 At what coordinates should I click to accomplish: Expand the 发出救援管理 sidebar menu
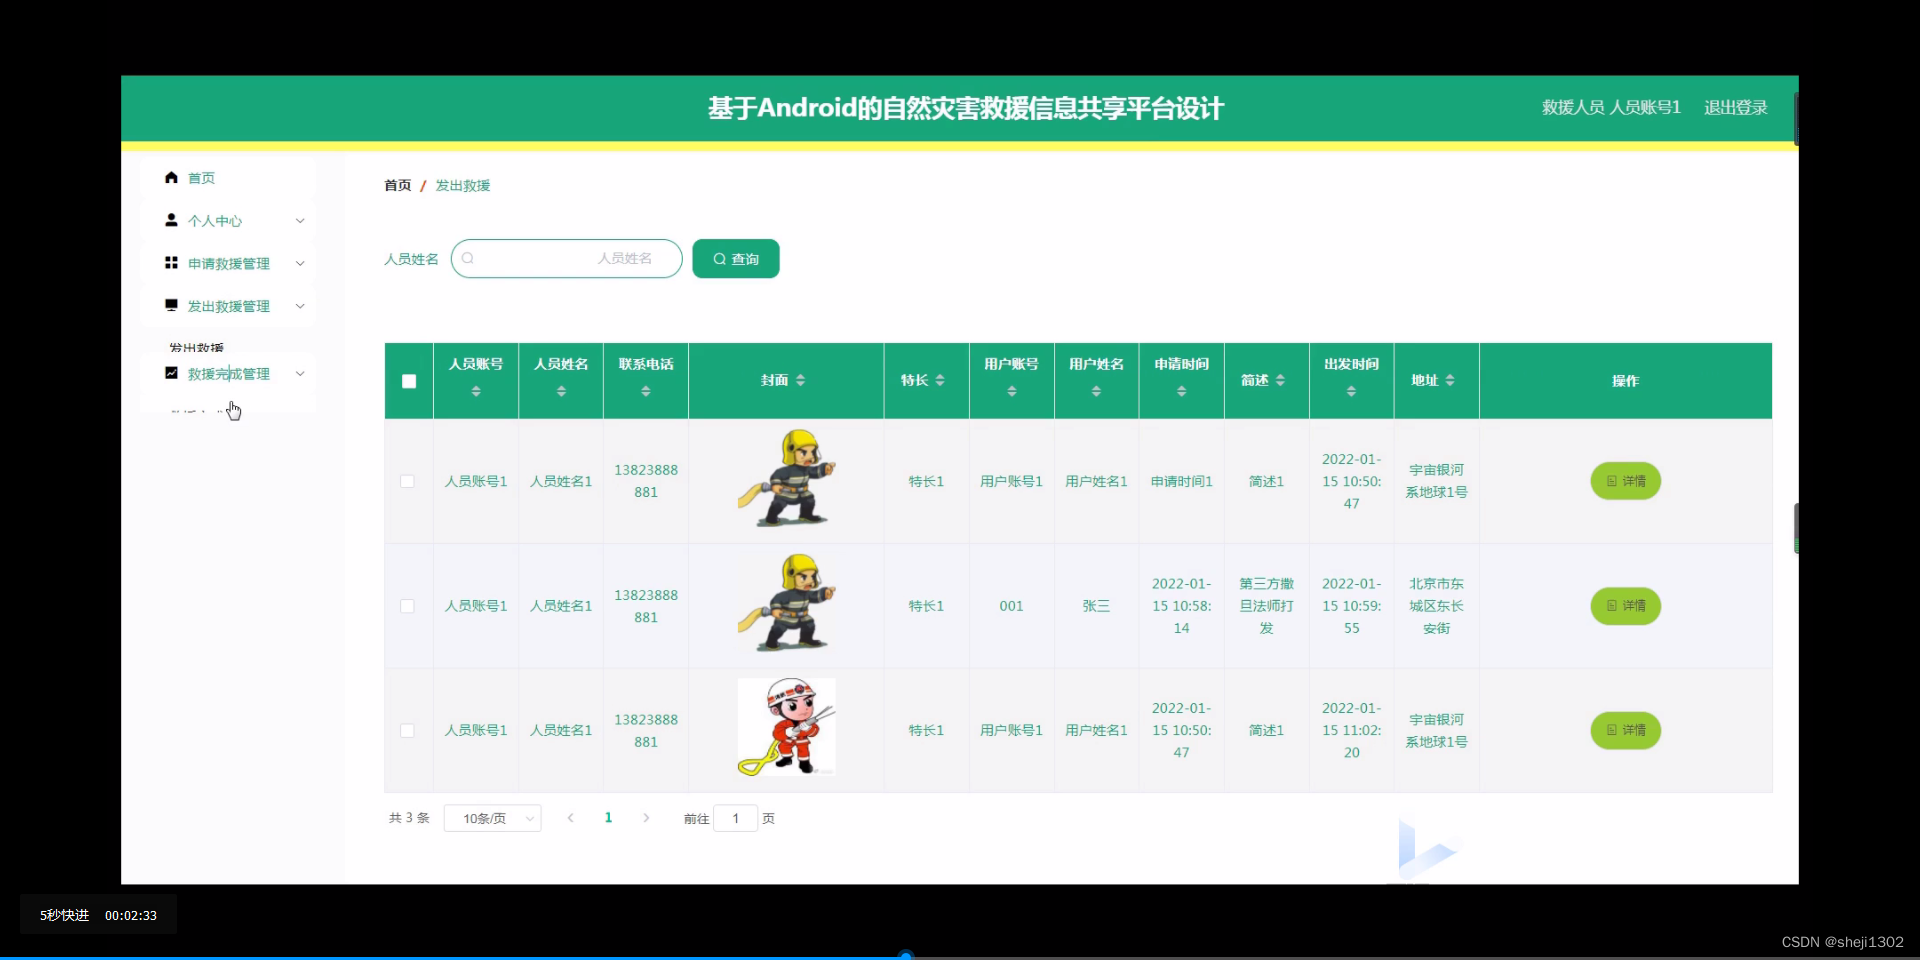(299, 306)
